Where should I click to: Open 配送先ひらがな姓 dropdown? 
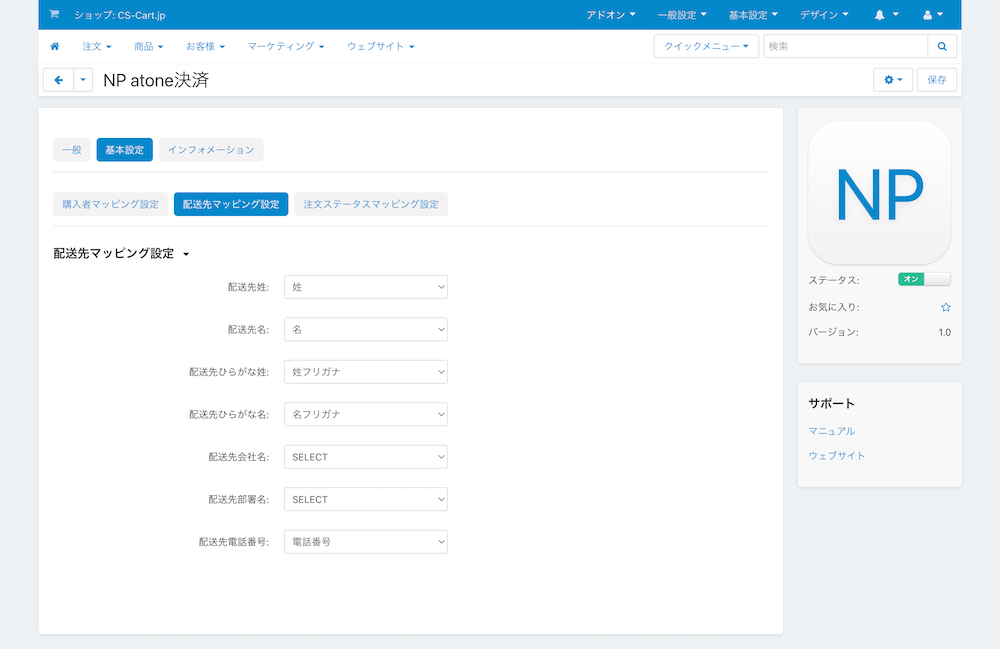point(365,372)
